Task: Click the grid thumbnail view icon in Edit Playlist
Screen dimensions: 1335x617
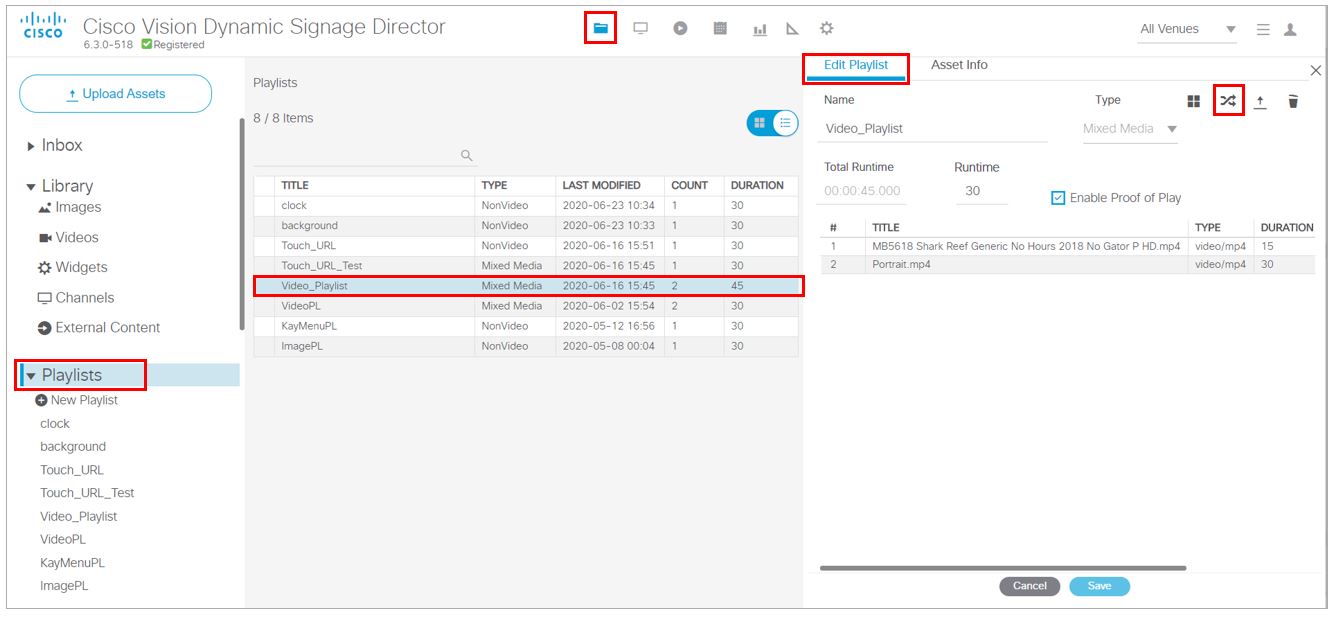Action: point(1193,101)
